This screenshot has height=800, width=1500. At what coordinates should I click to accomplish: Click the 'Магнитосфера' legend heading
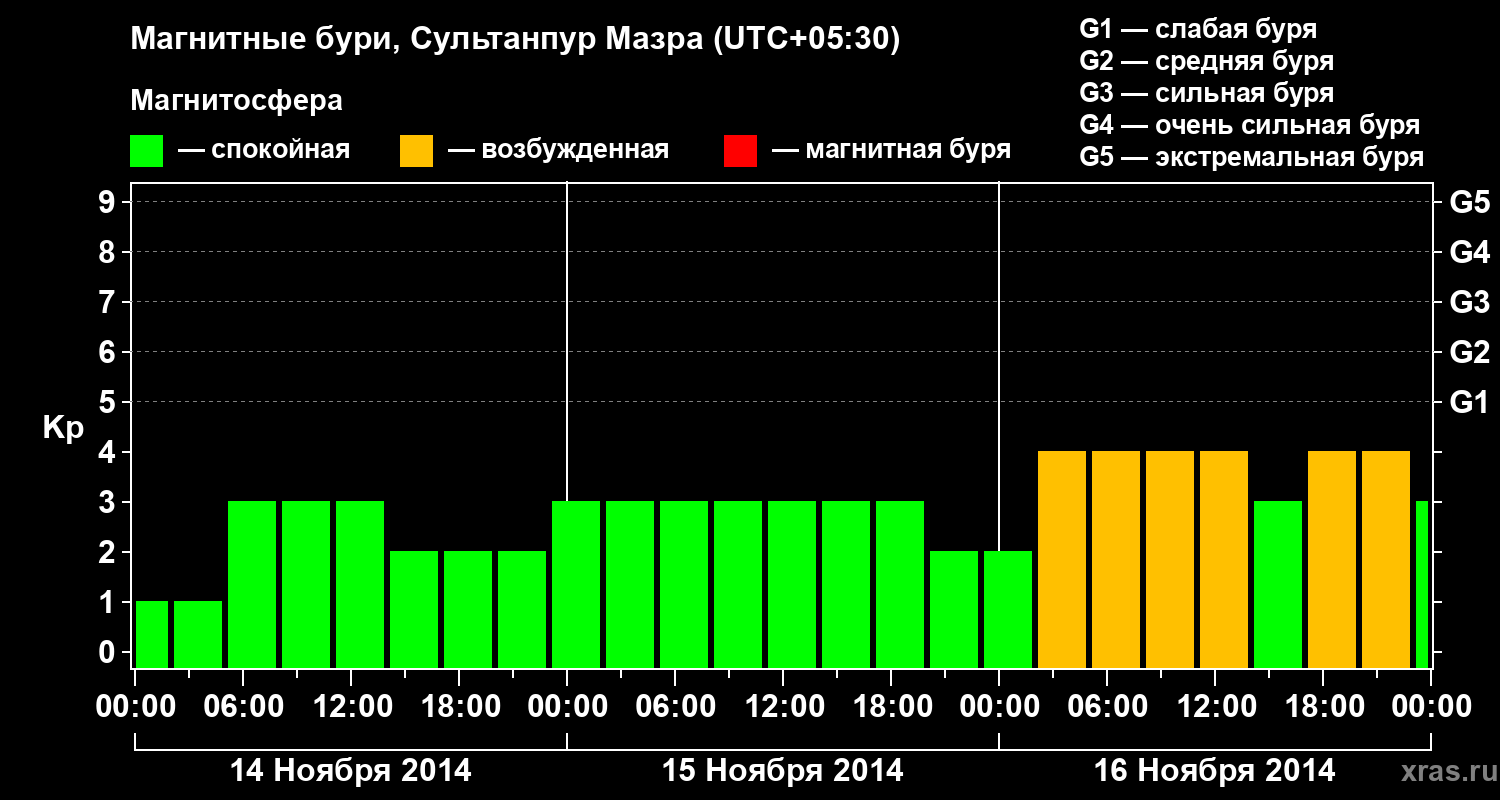tap(237, 101)
